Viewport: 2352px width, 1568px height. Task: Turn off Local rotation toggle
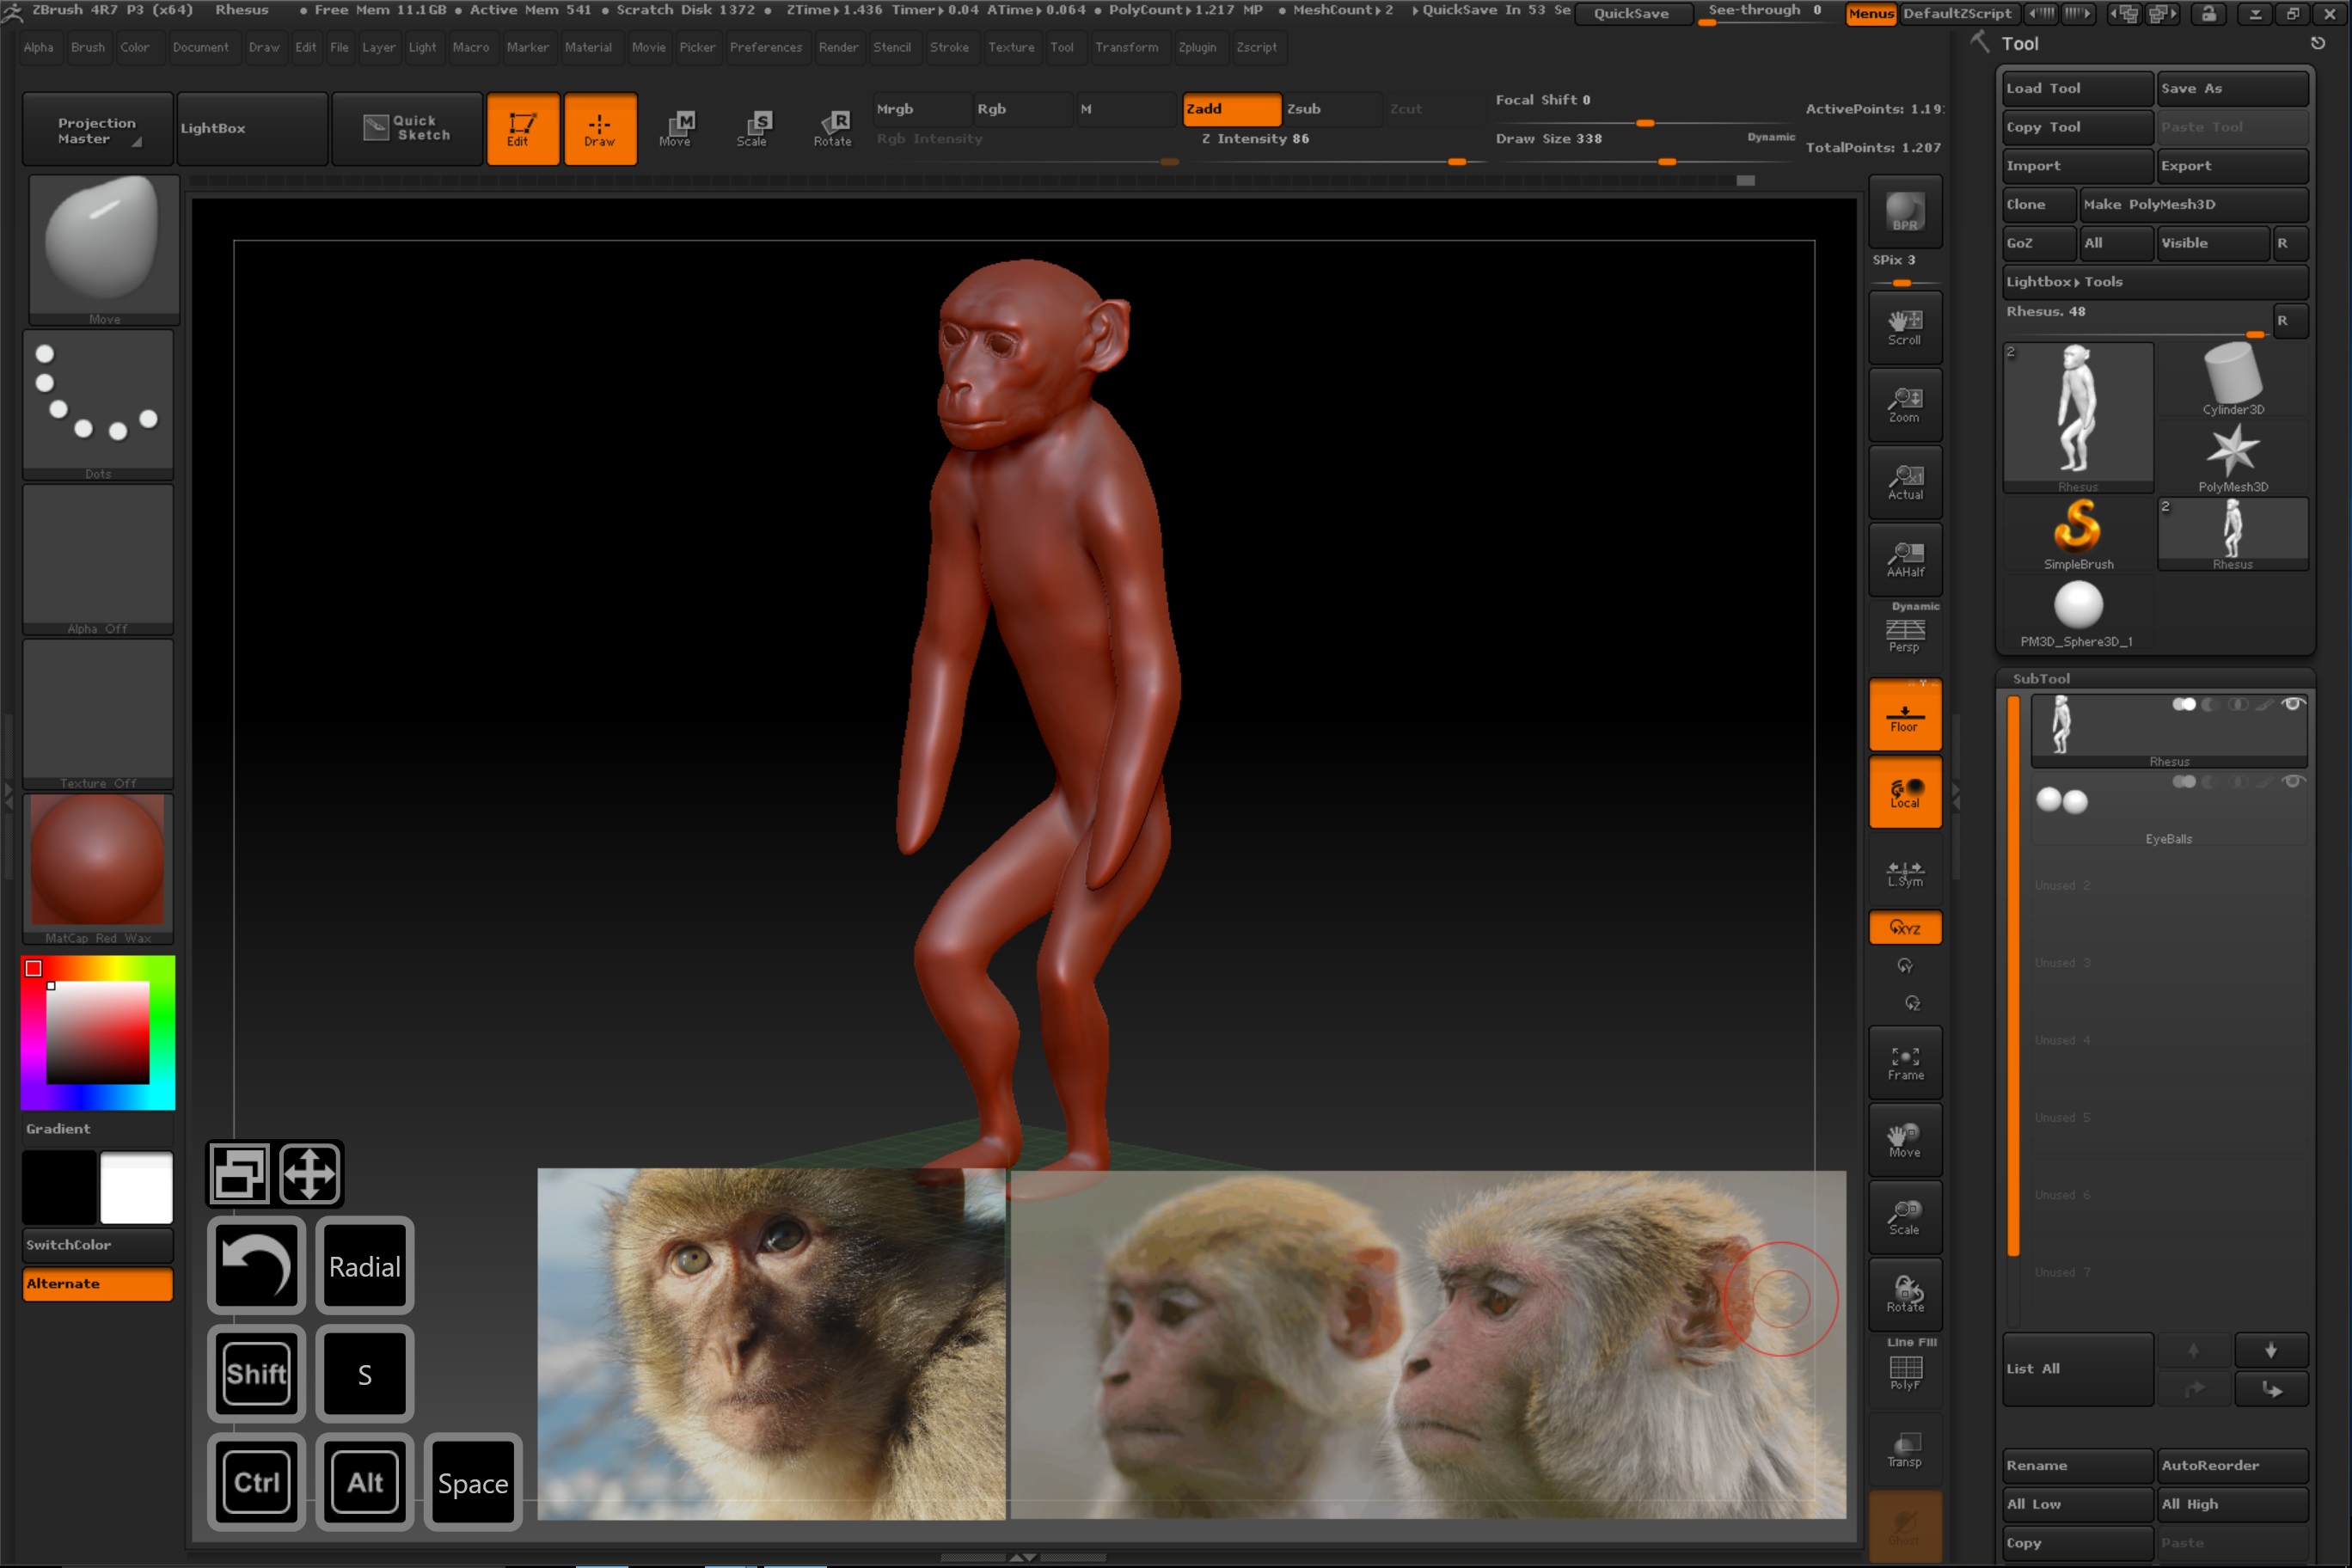pyautogui.click(x=1904, y=793)
